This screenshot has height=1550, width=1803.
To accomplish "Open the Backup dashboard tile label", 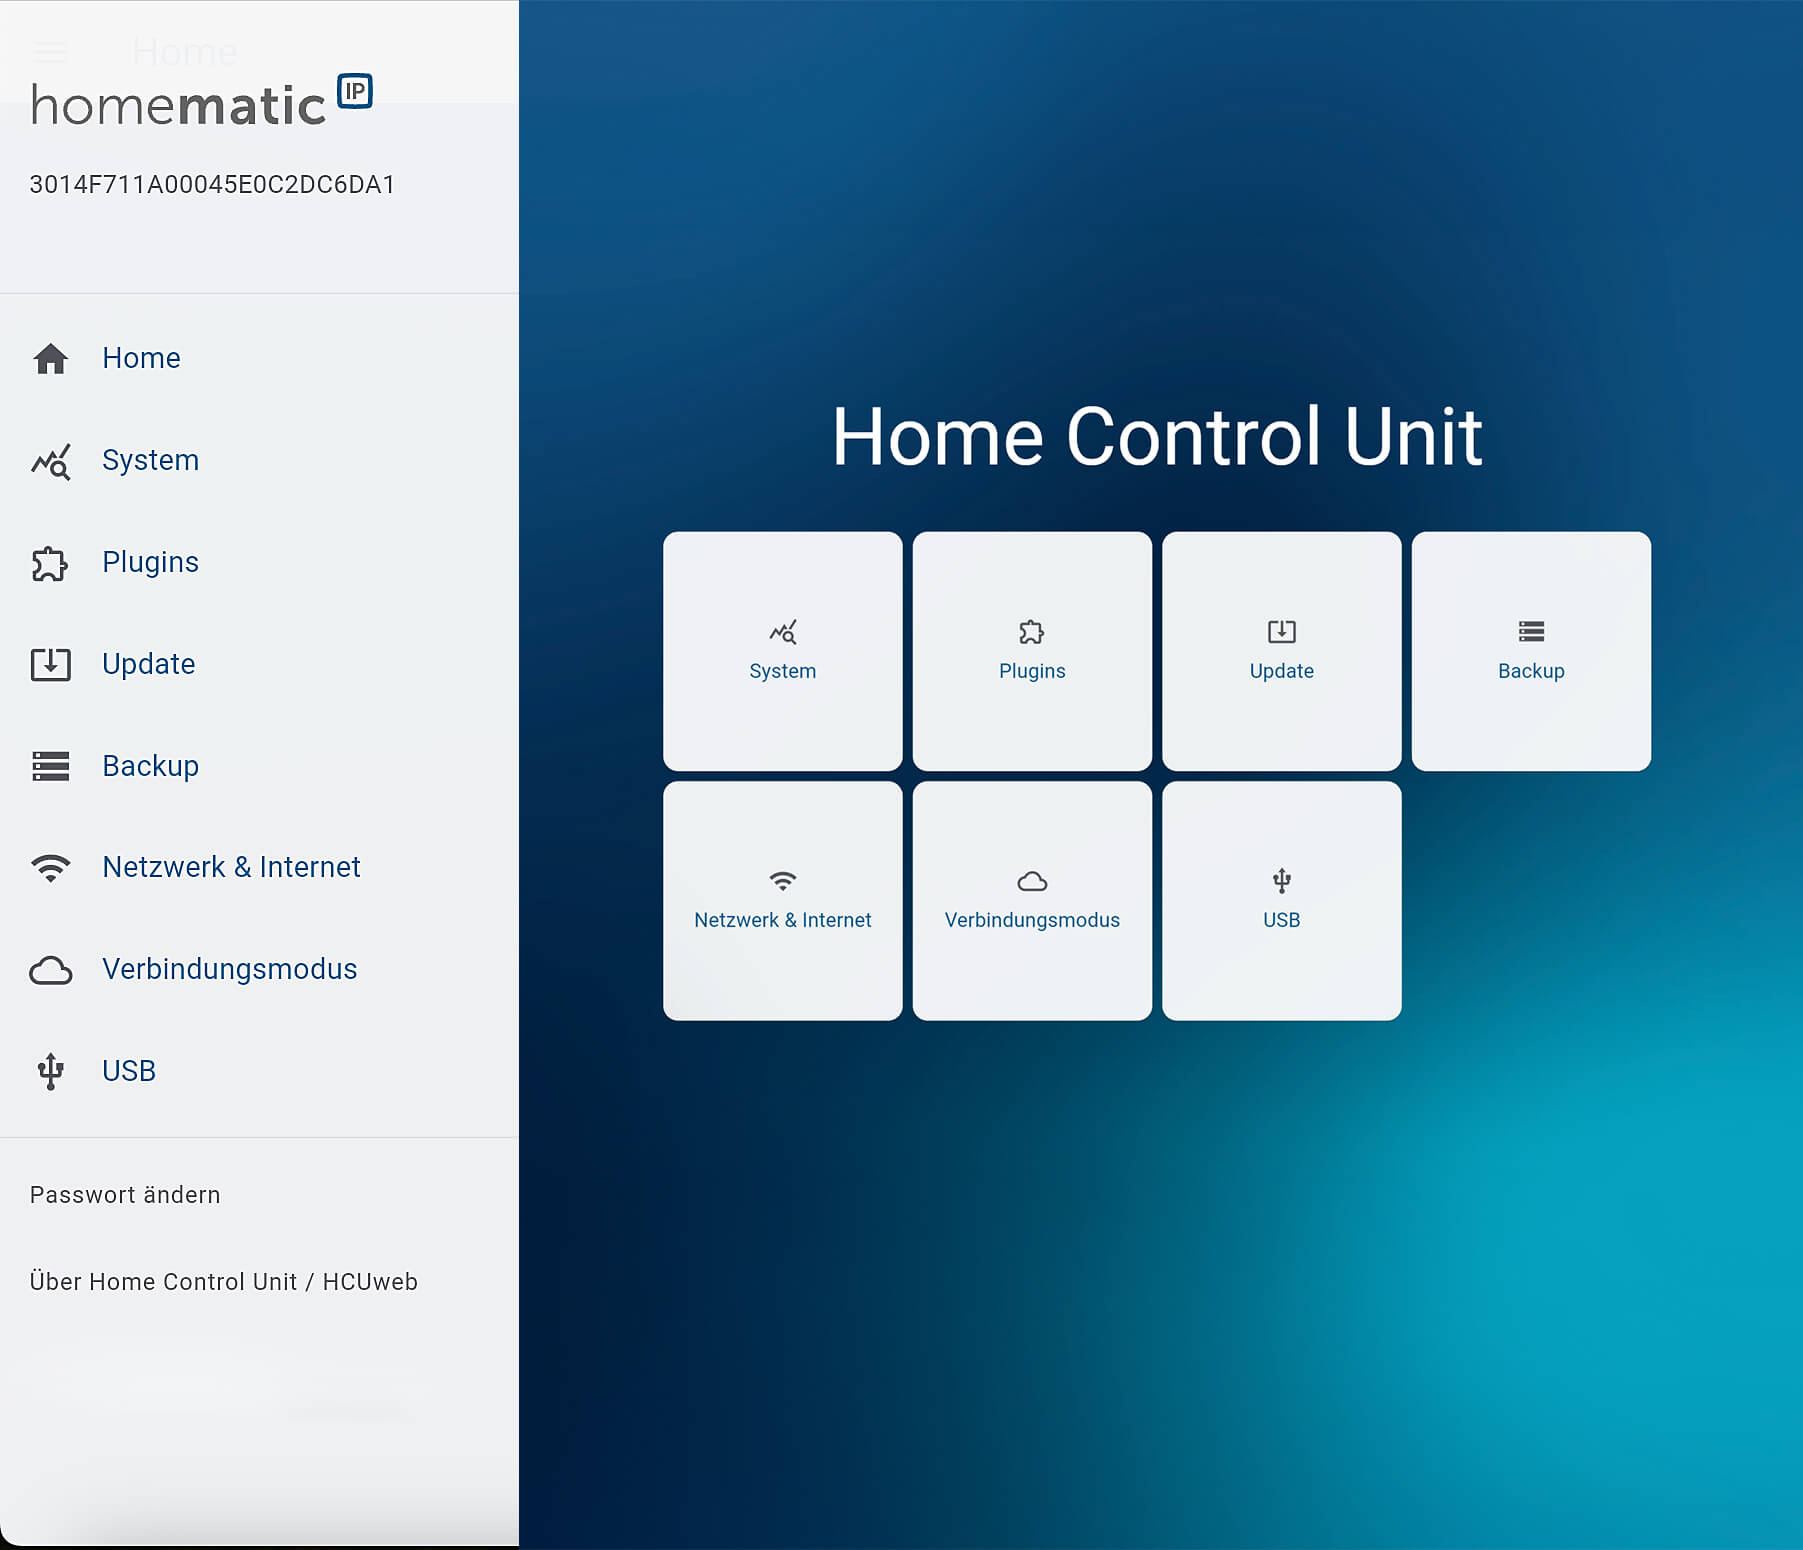I will point(1531,671).
